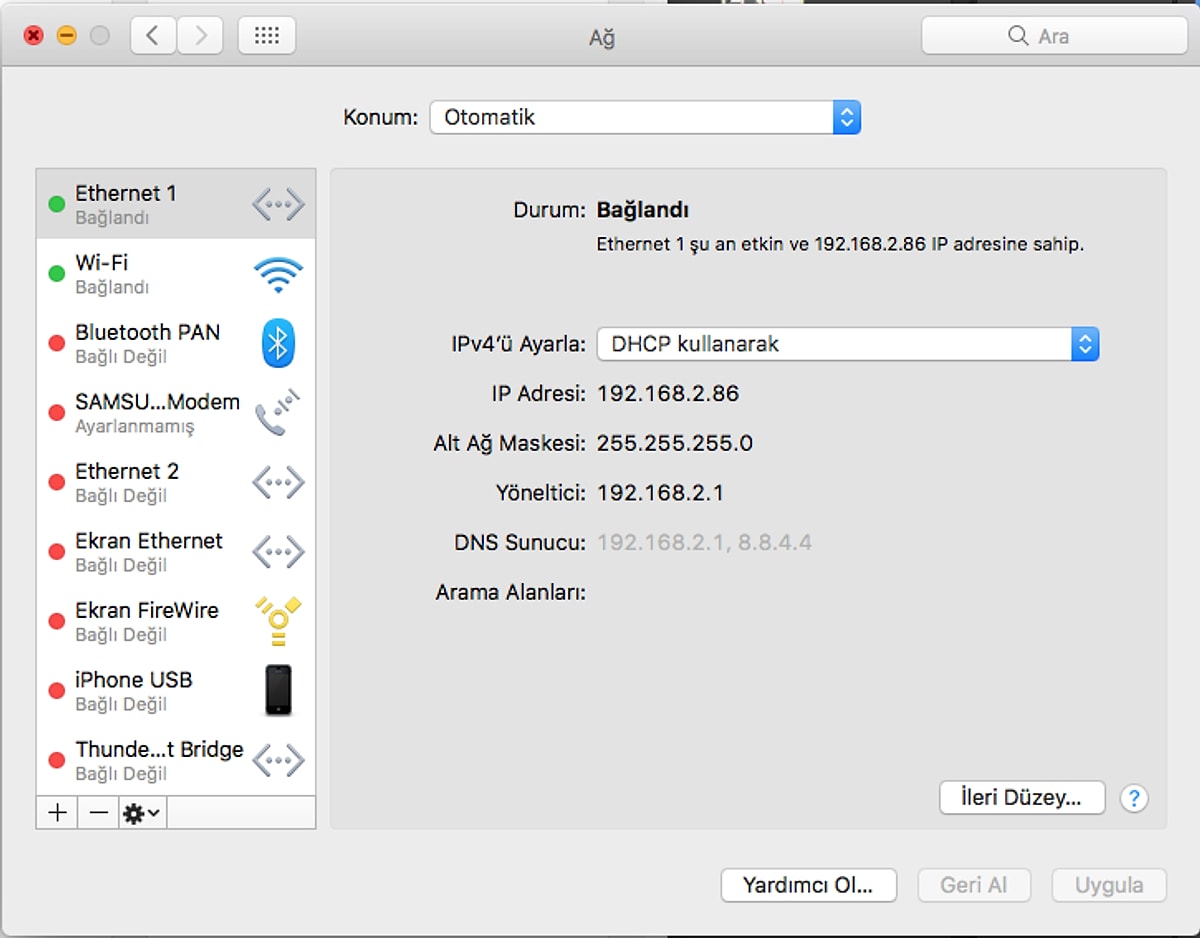Click the Yardımcı Ol button

pyautogui.click(x=808, y=885)
